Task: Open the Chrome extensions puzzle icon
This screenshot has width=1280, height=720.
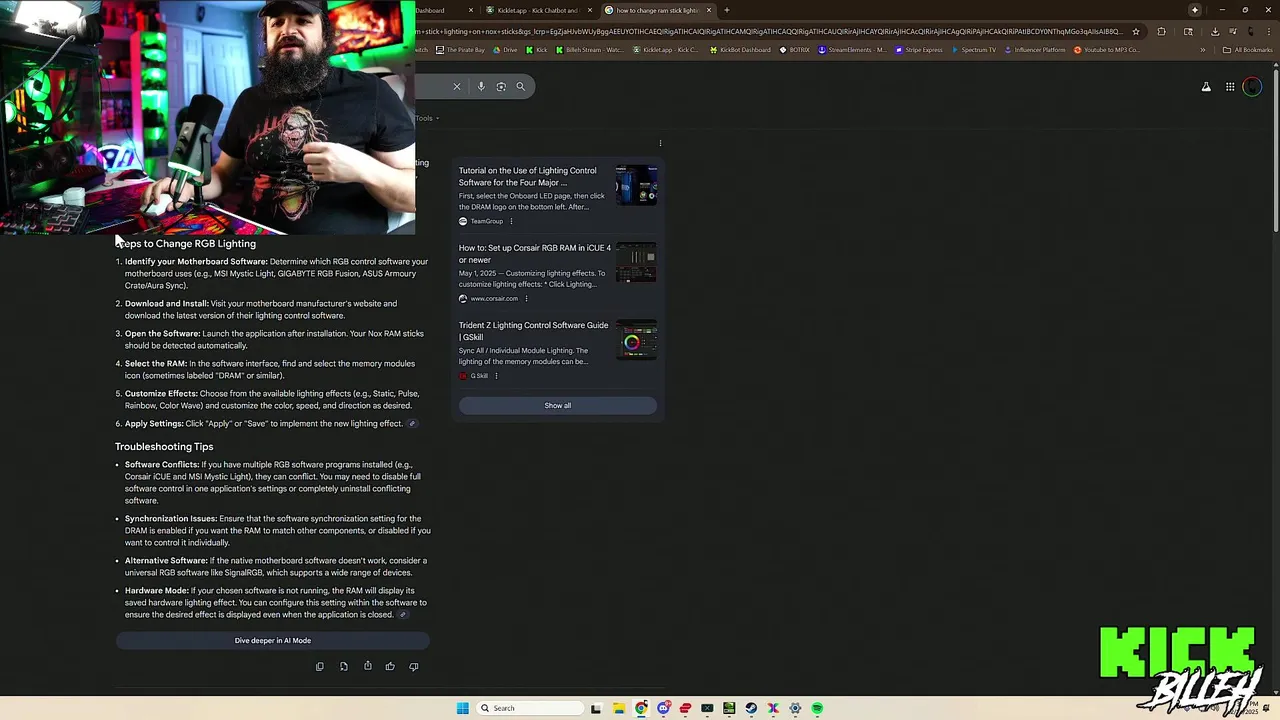Action: point(1161,31)
